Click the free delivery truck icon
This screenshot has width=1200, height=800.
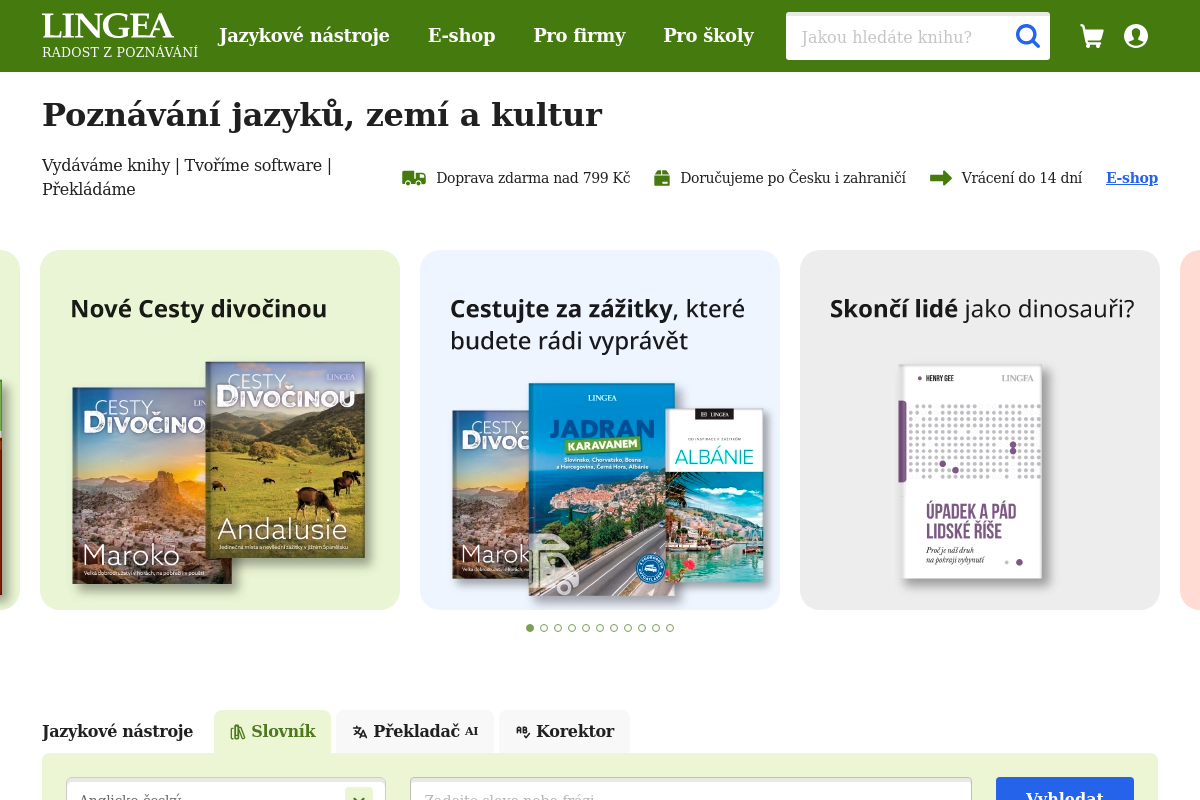tap(414, 178)
